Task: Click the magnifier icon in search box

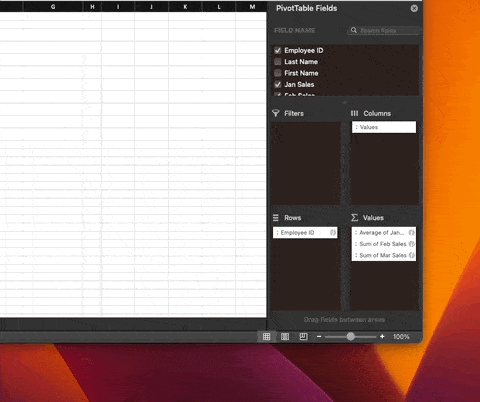Action: tap(354, 30)
